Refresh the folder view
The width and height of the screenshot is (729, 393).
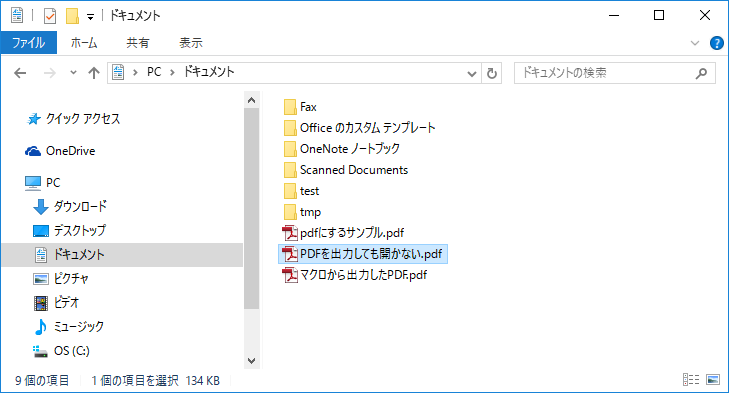tap(491, 73)
